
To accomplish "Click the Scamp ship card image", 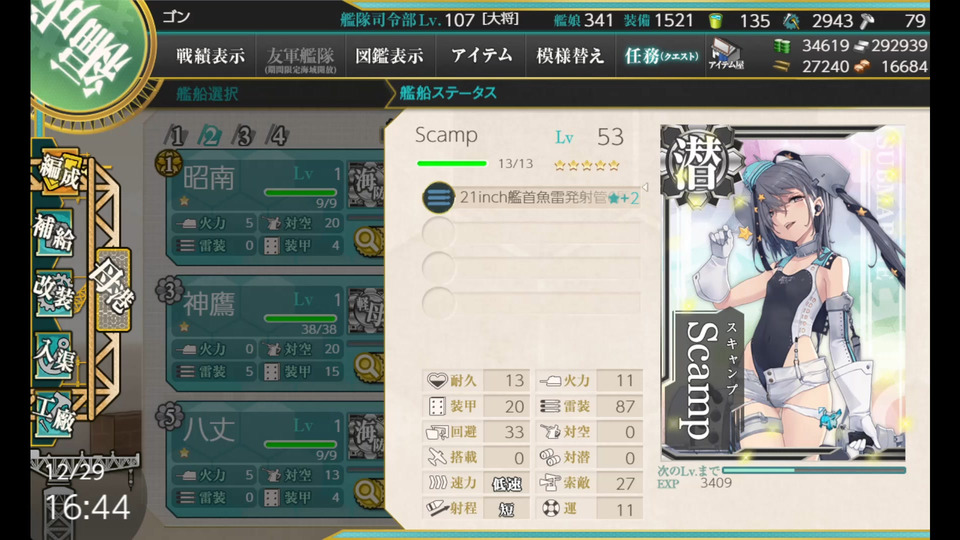I will (x=784, y=293).
